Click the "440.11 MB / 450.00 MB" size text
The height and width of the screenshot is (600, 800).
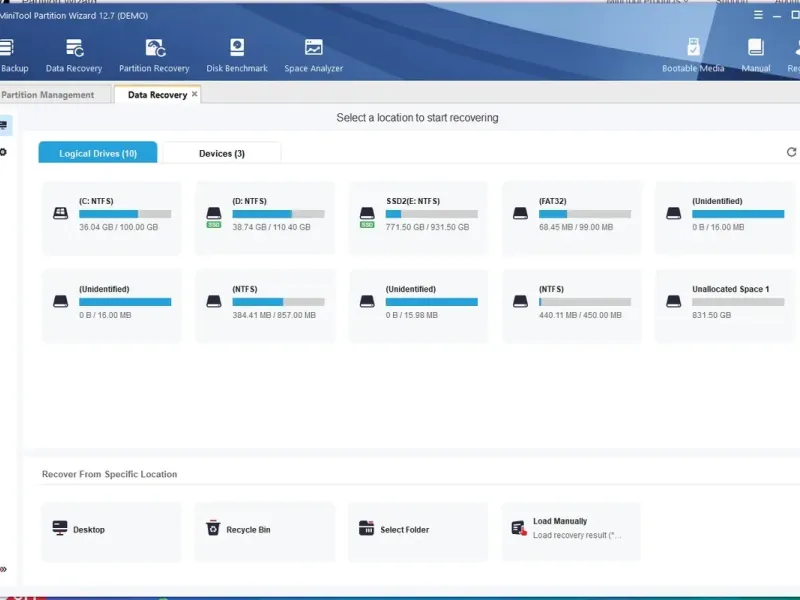[x=581, y=315]
